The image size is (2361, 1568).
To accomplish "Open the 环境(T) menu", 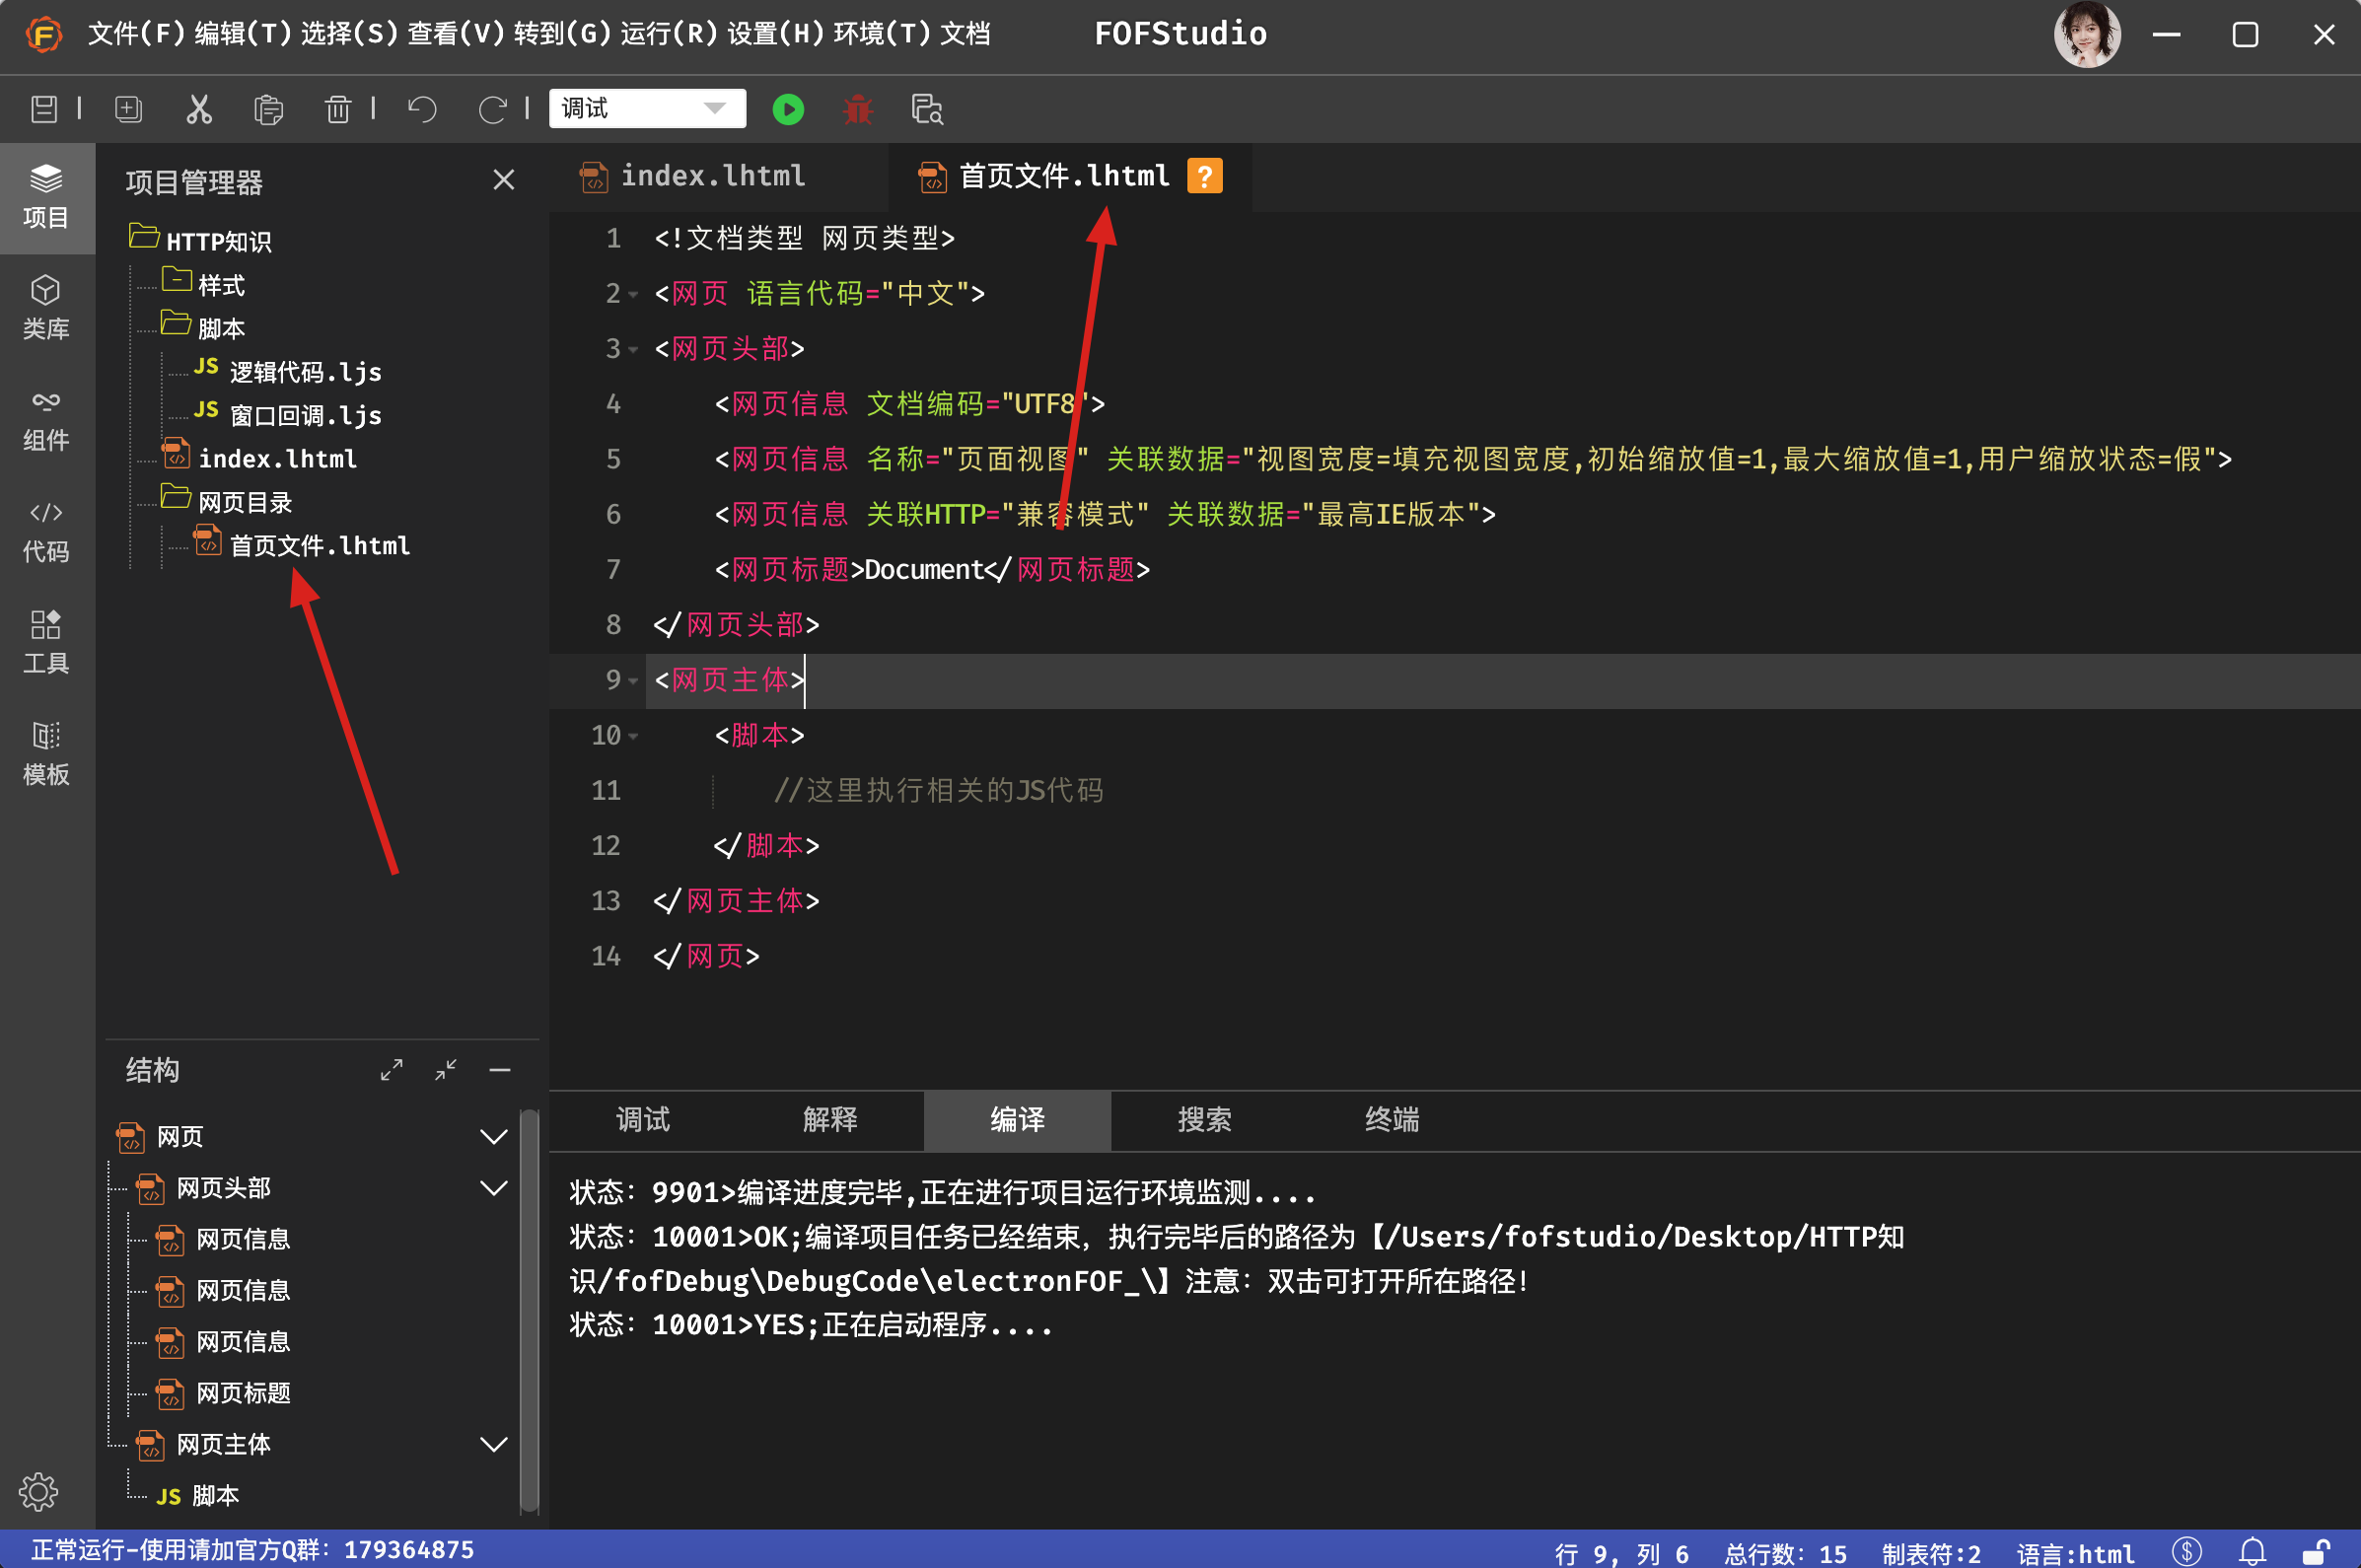I will 882,34.
